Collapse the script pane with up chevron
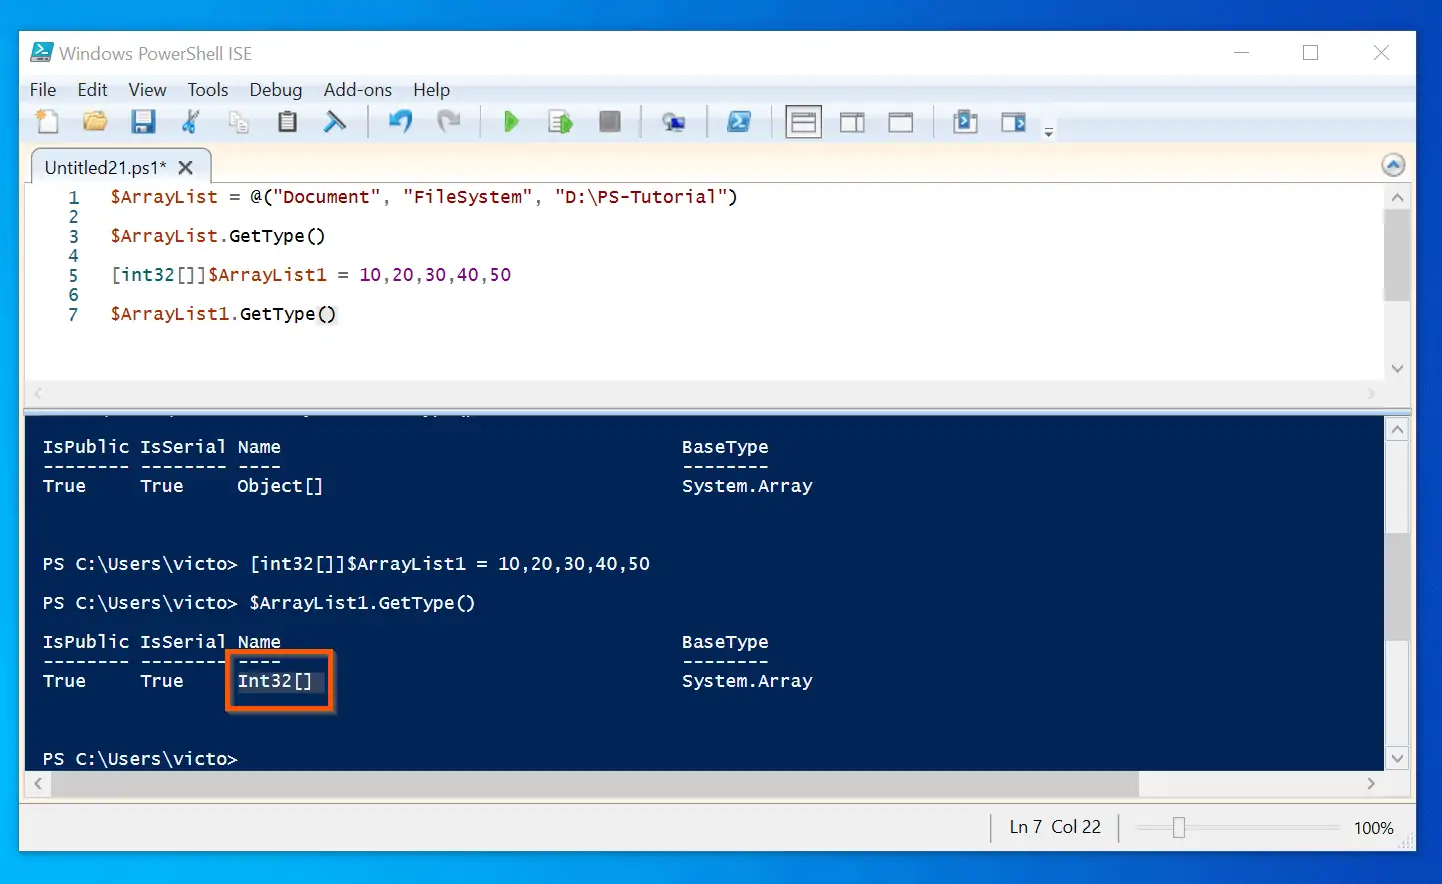This screenshot has height=884, width=1442. [x=1393, y=165]
